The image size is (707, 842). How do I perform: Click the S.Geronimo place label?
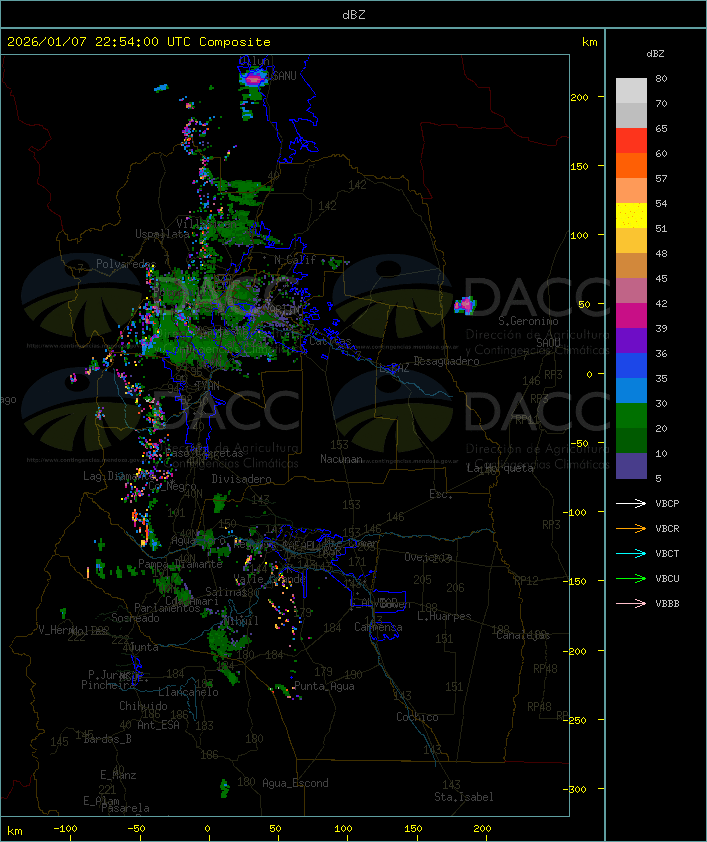pyautogui.click(x=528, y=321)
